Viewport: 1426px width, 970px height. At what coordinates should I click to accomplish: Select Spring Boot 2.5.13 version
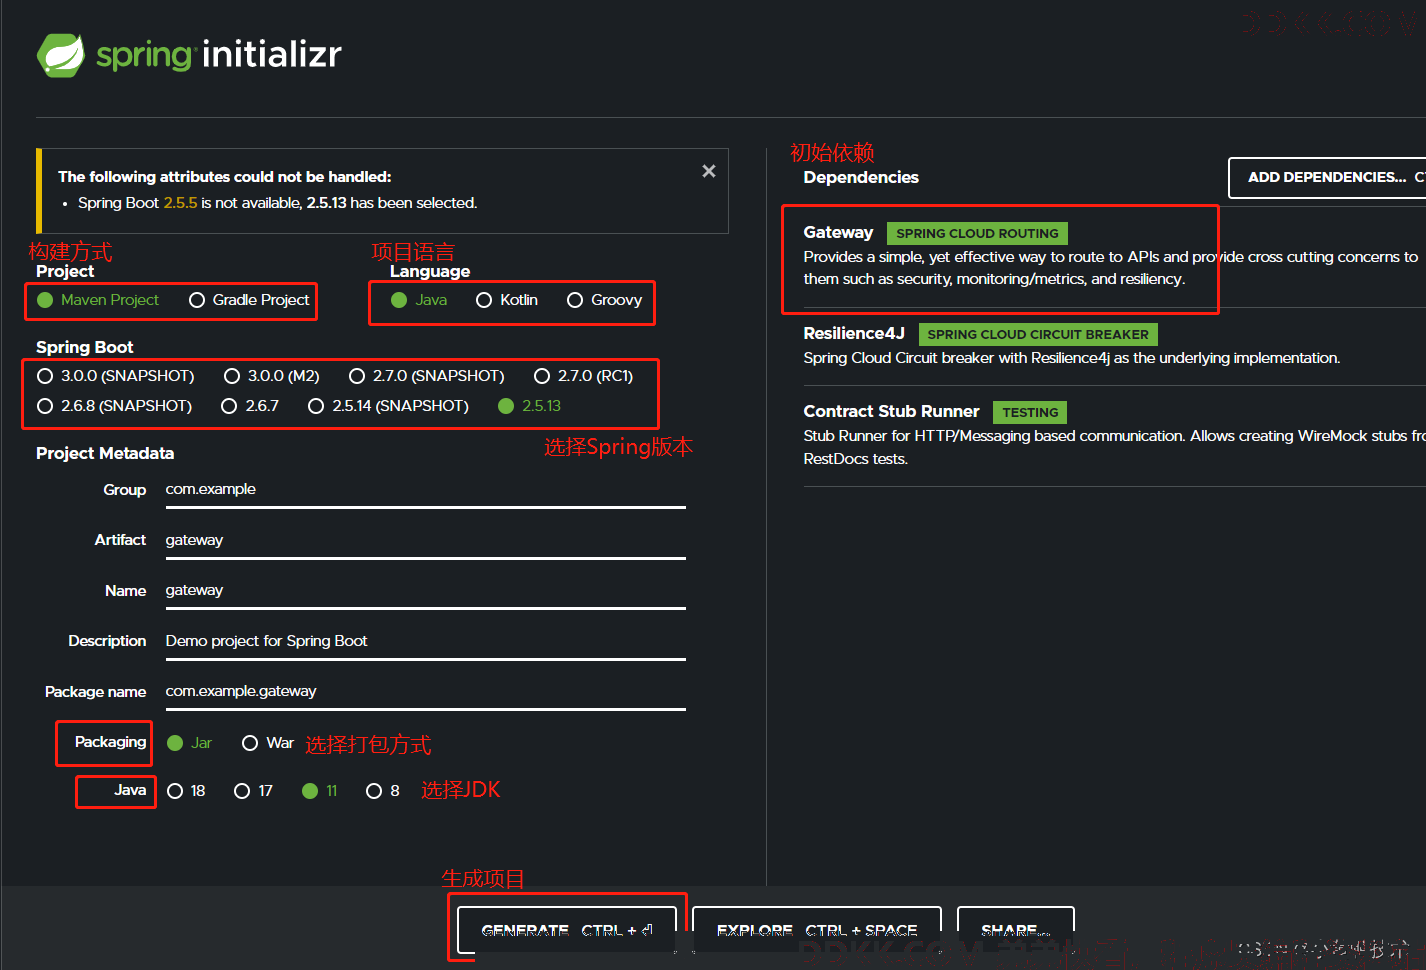coord(530,406)
